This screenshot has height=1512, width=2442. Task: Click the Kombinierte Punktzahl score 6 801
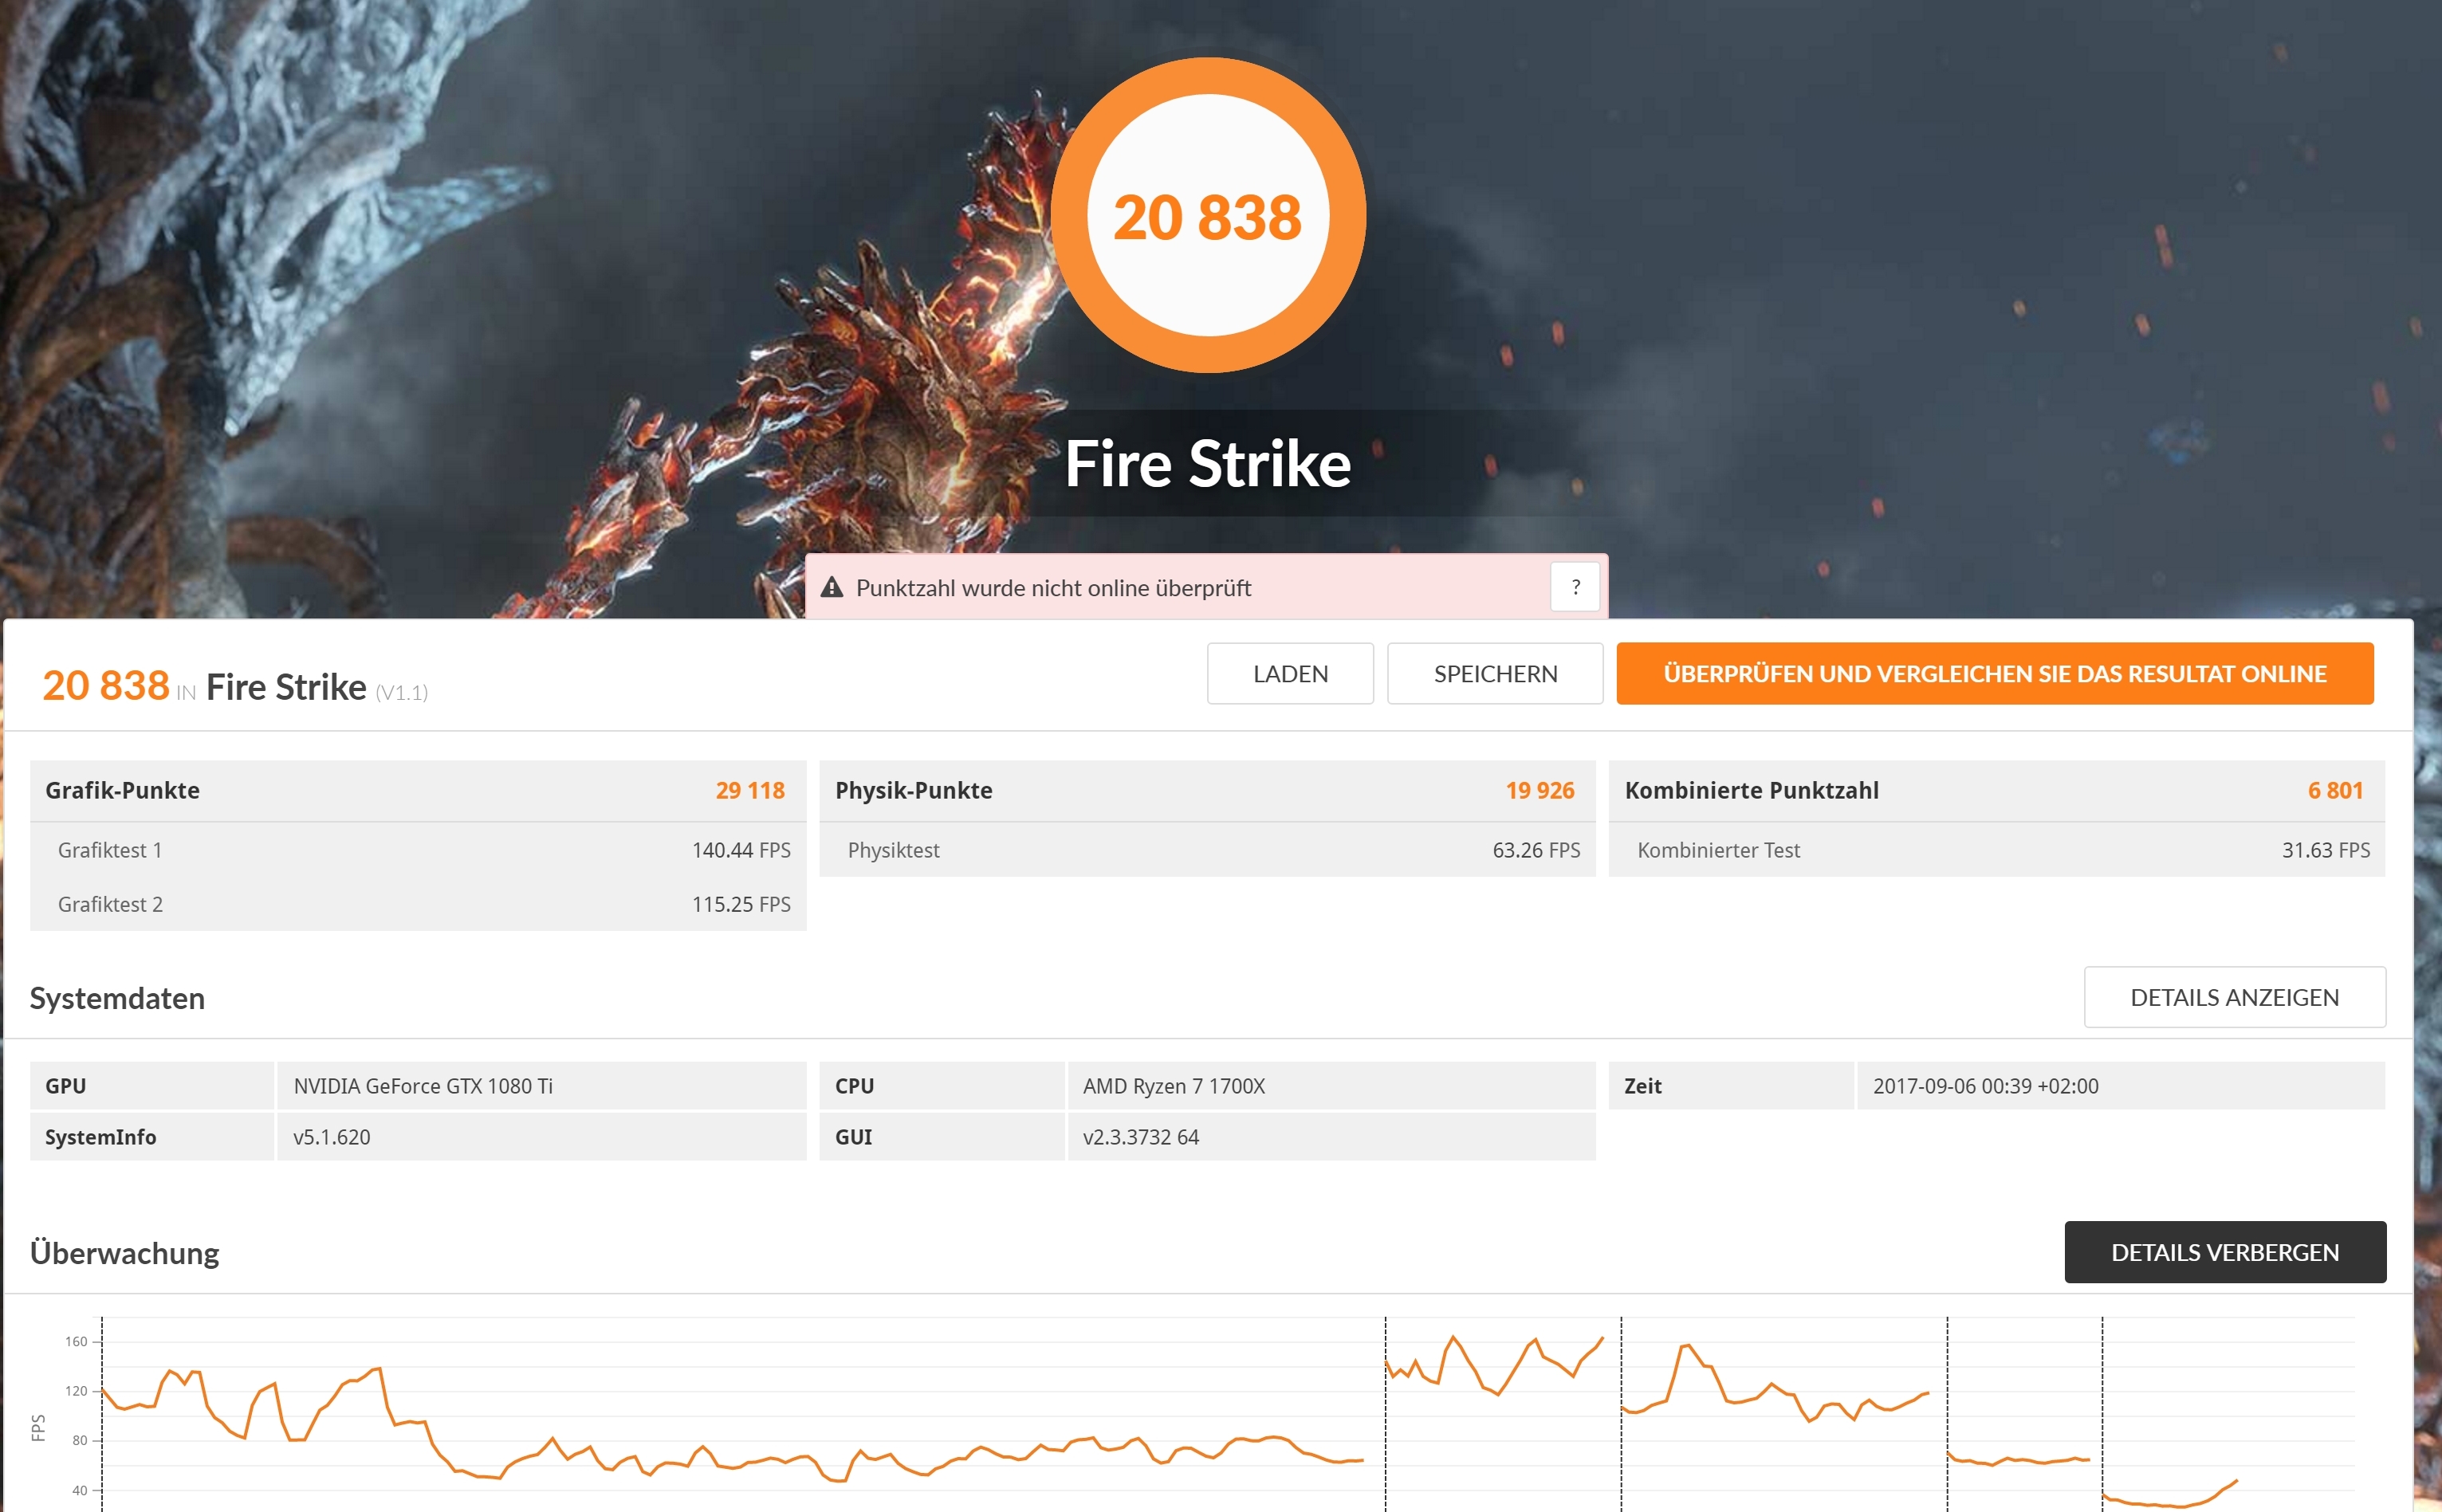[2334, 790]
